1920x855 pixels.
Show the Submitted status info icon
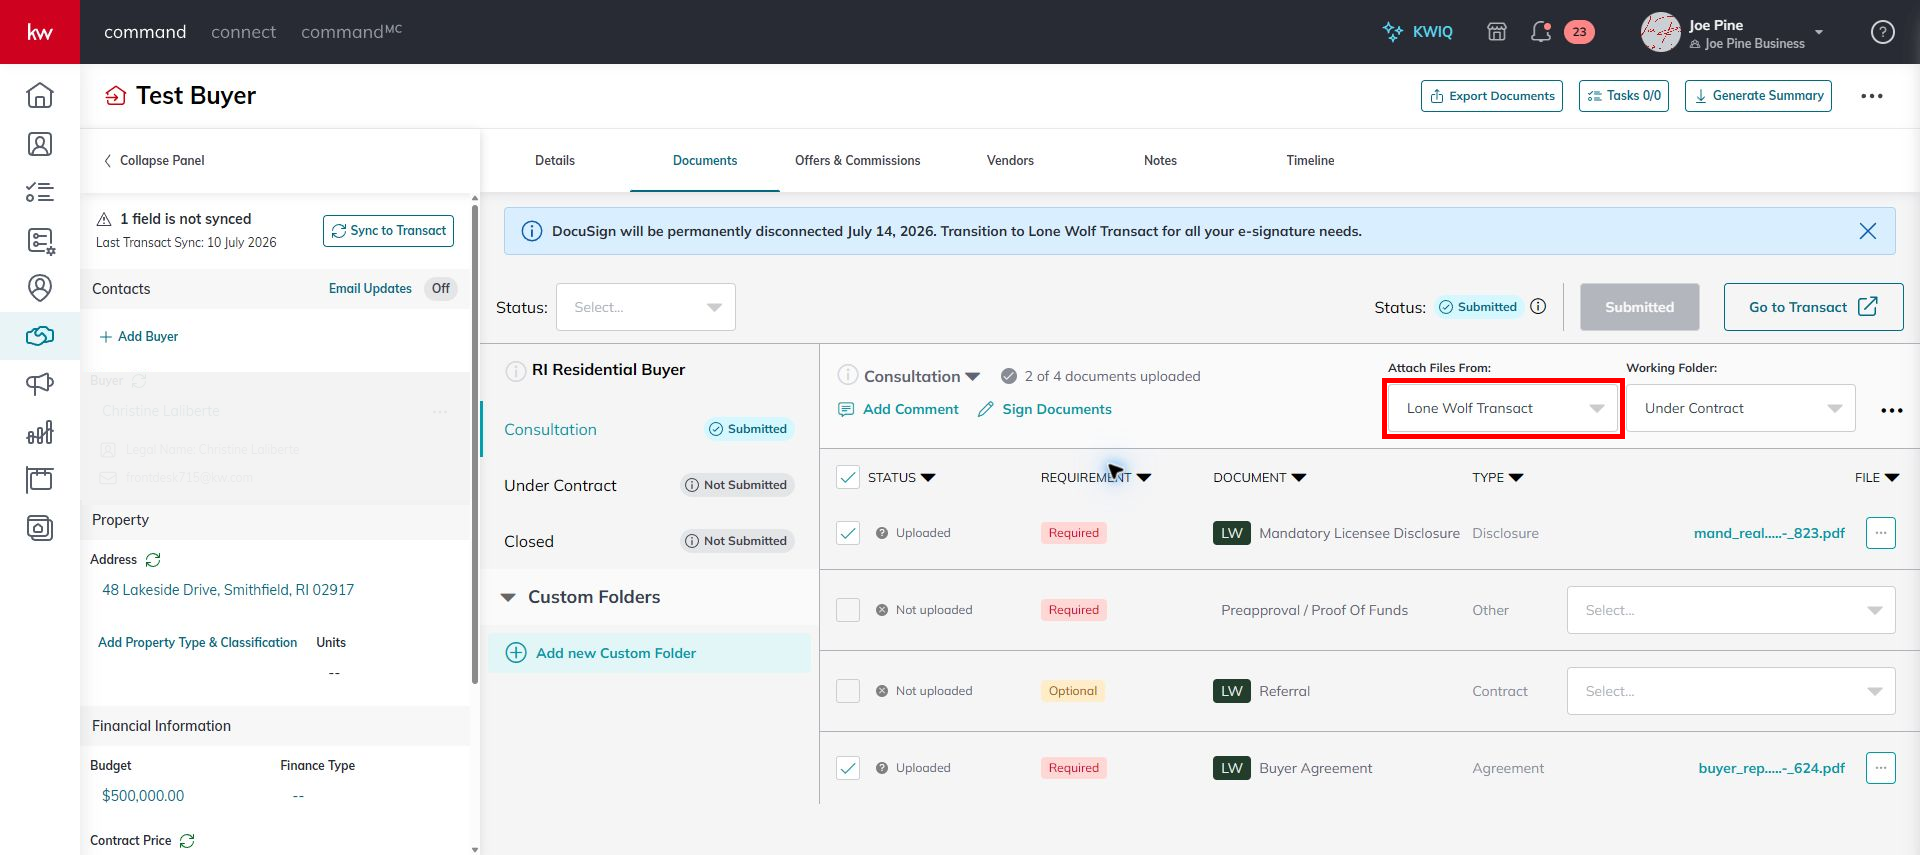[x=1538, y=307]
